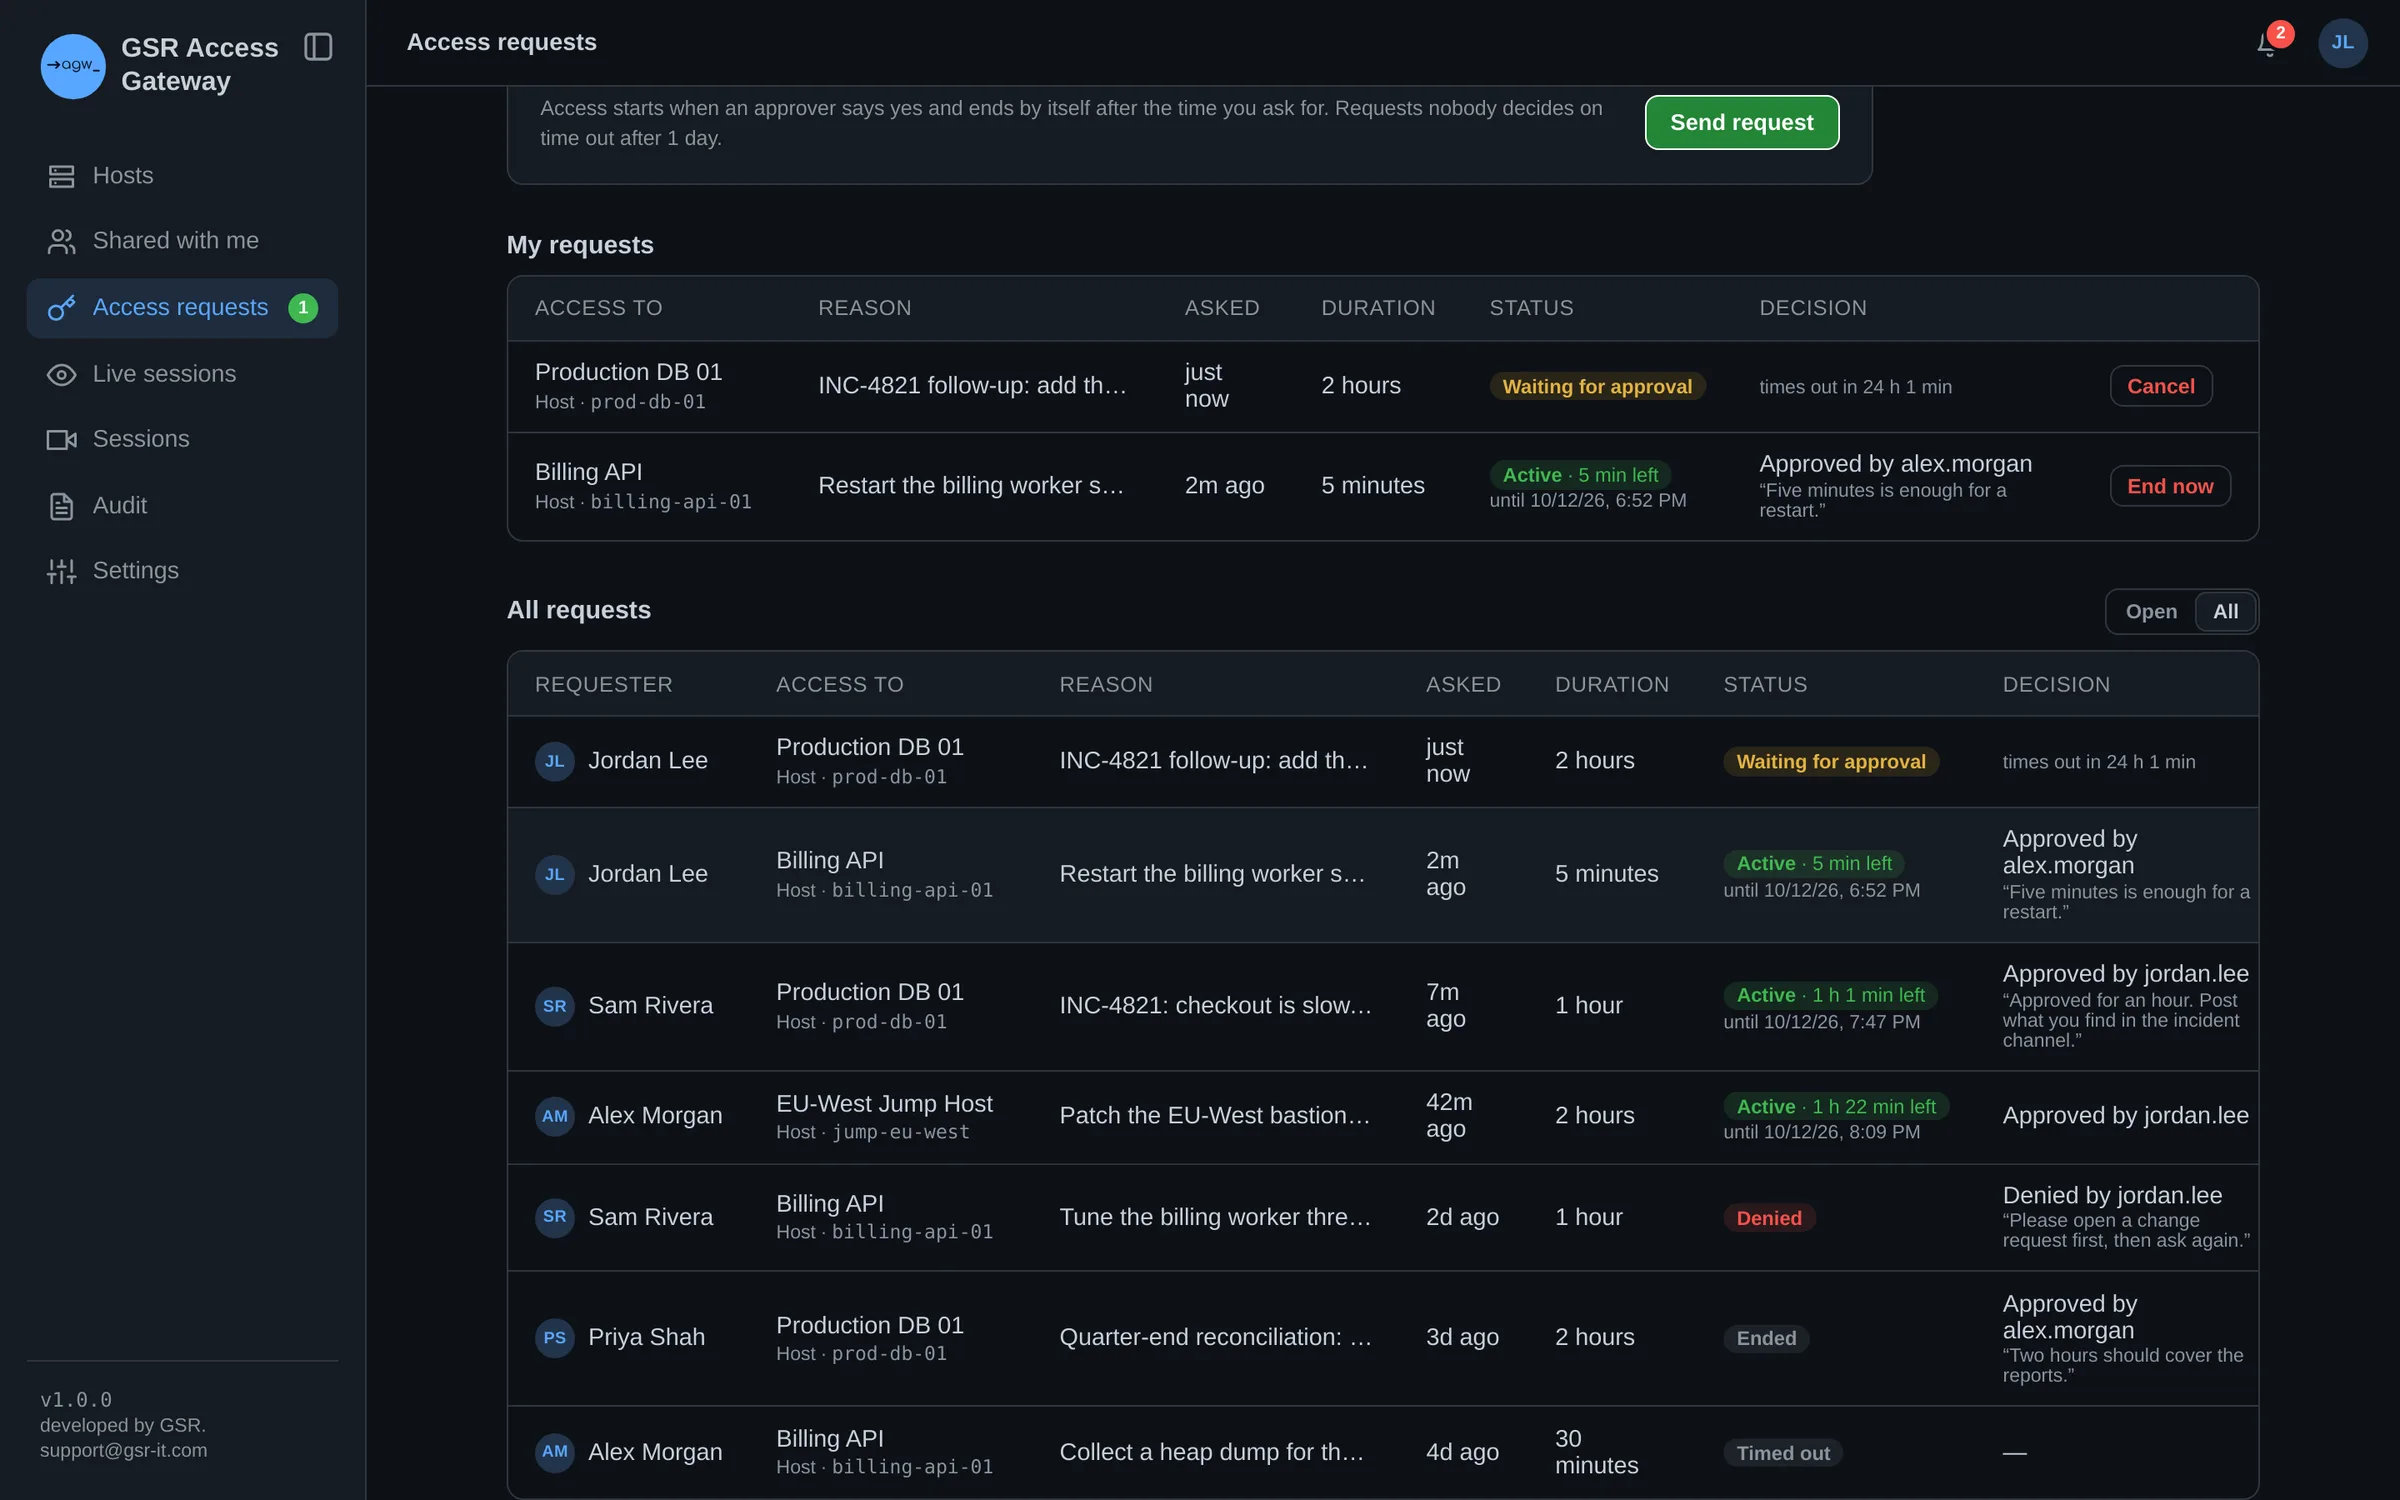
Task: Open the notifications bell
Action: (x=2267, y=44)
